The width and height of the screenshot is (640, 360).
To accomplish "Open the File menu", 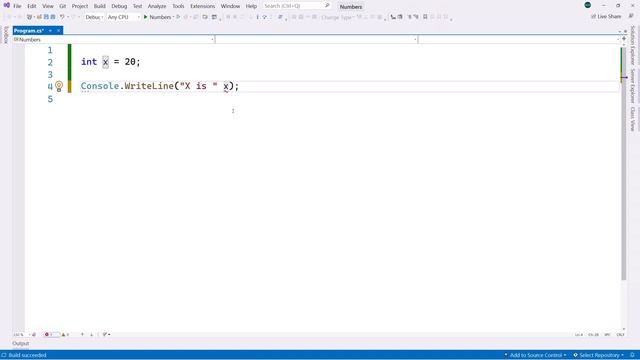I will [17, 6].
